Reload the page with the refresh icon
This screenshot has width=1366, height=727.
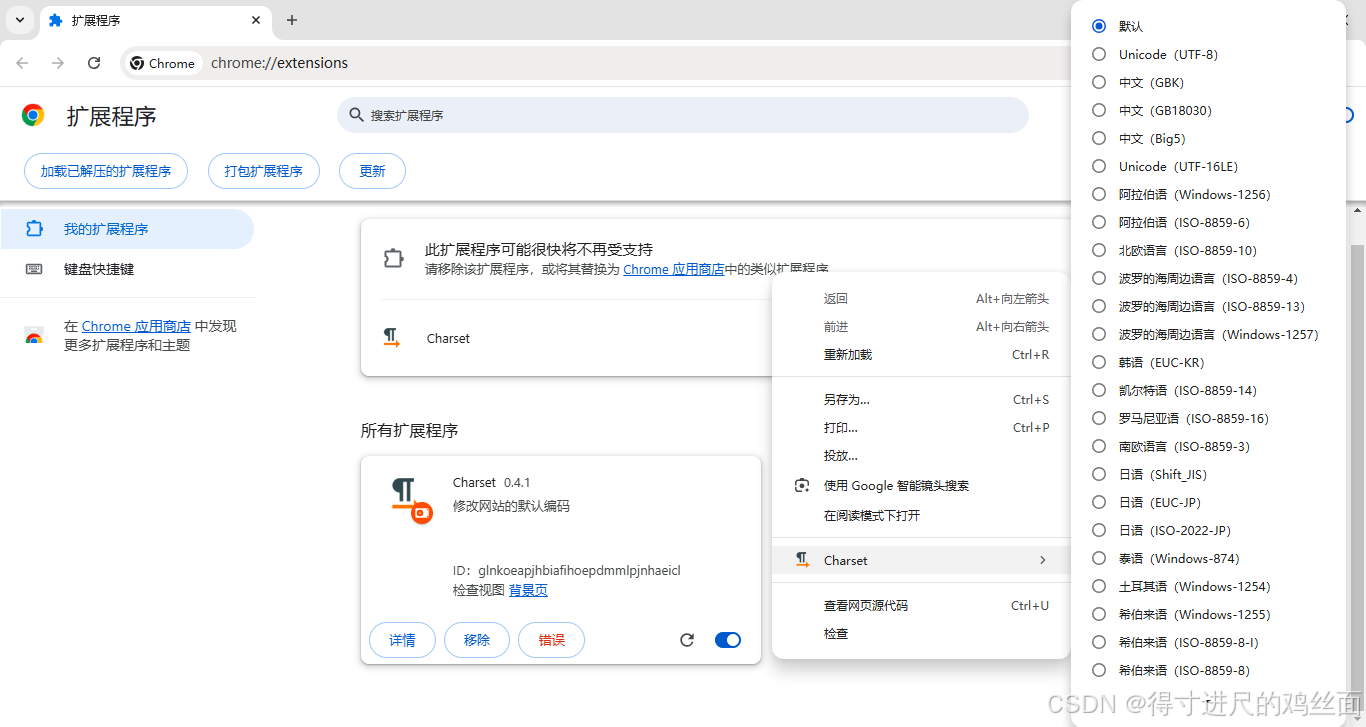coord(94,63)
